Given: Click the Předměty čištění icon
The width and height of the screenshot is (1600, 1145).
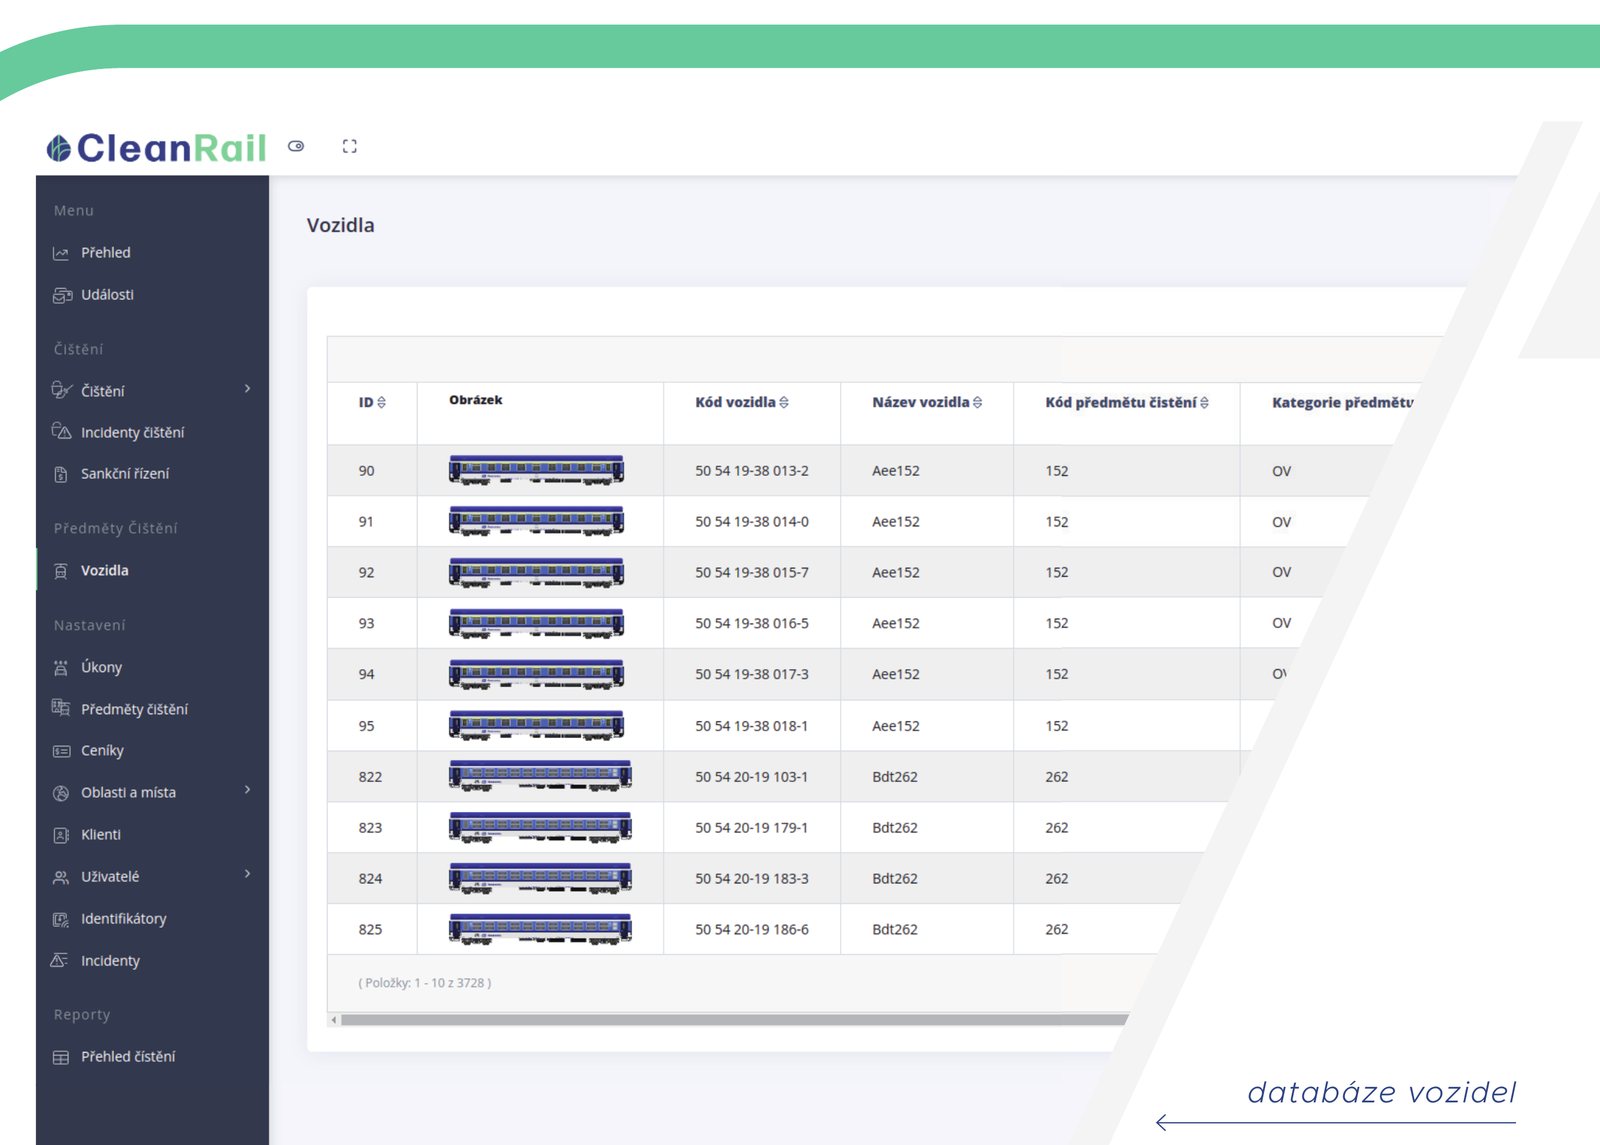Looking at the screenshot, I should [61, 708].
